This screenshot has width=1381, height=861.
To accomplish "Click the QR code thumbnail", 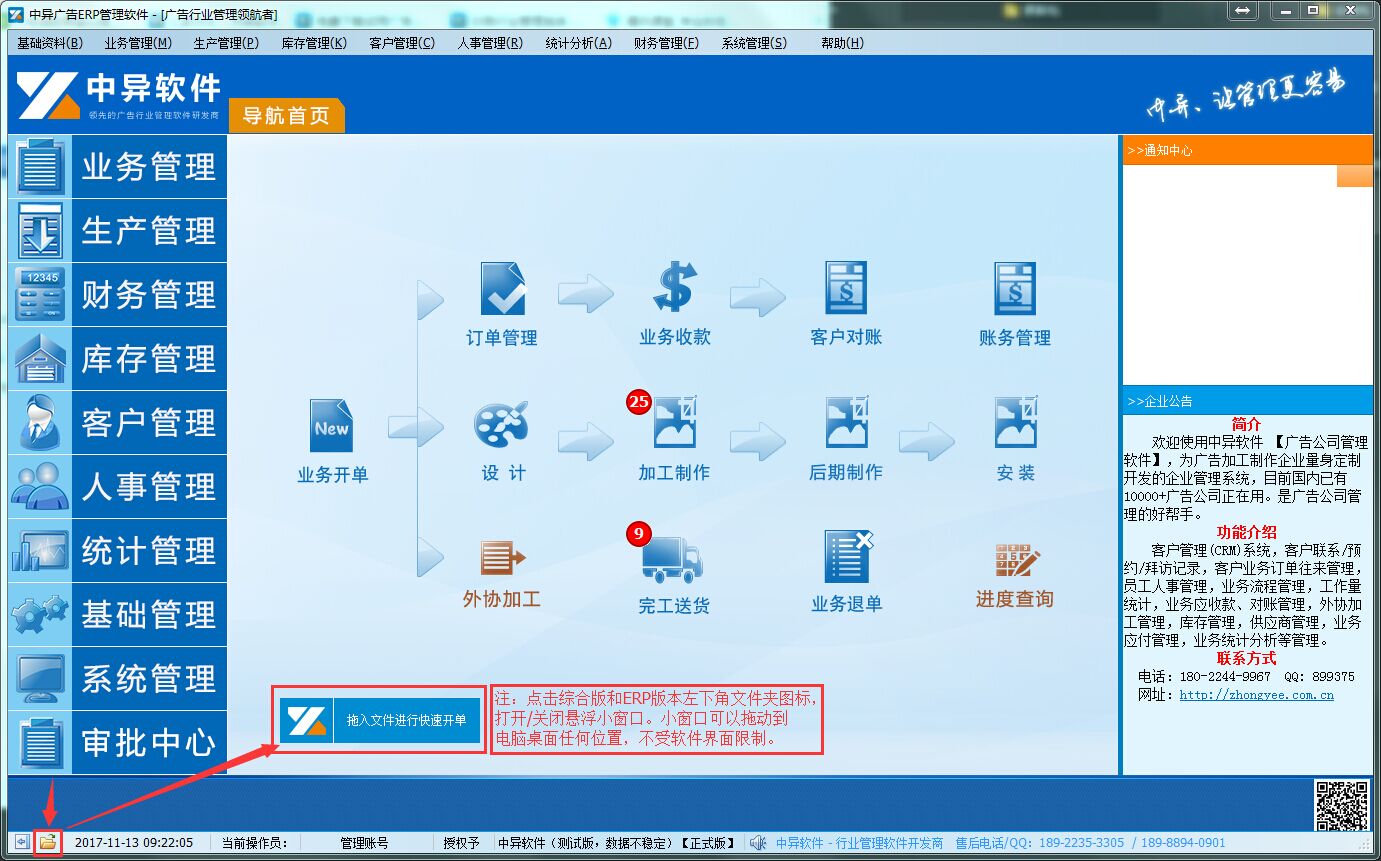I will [x=1341, y=805].
